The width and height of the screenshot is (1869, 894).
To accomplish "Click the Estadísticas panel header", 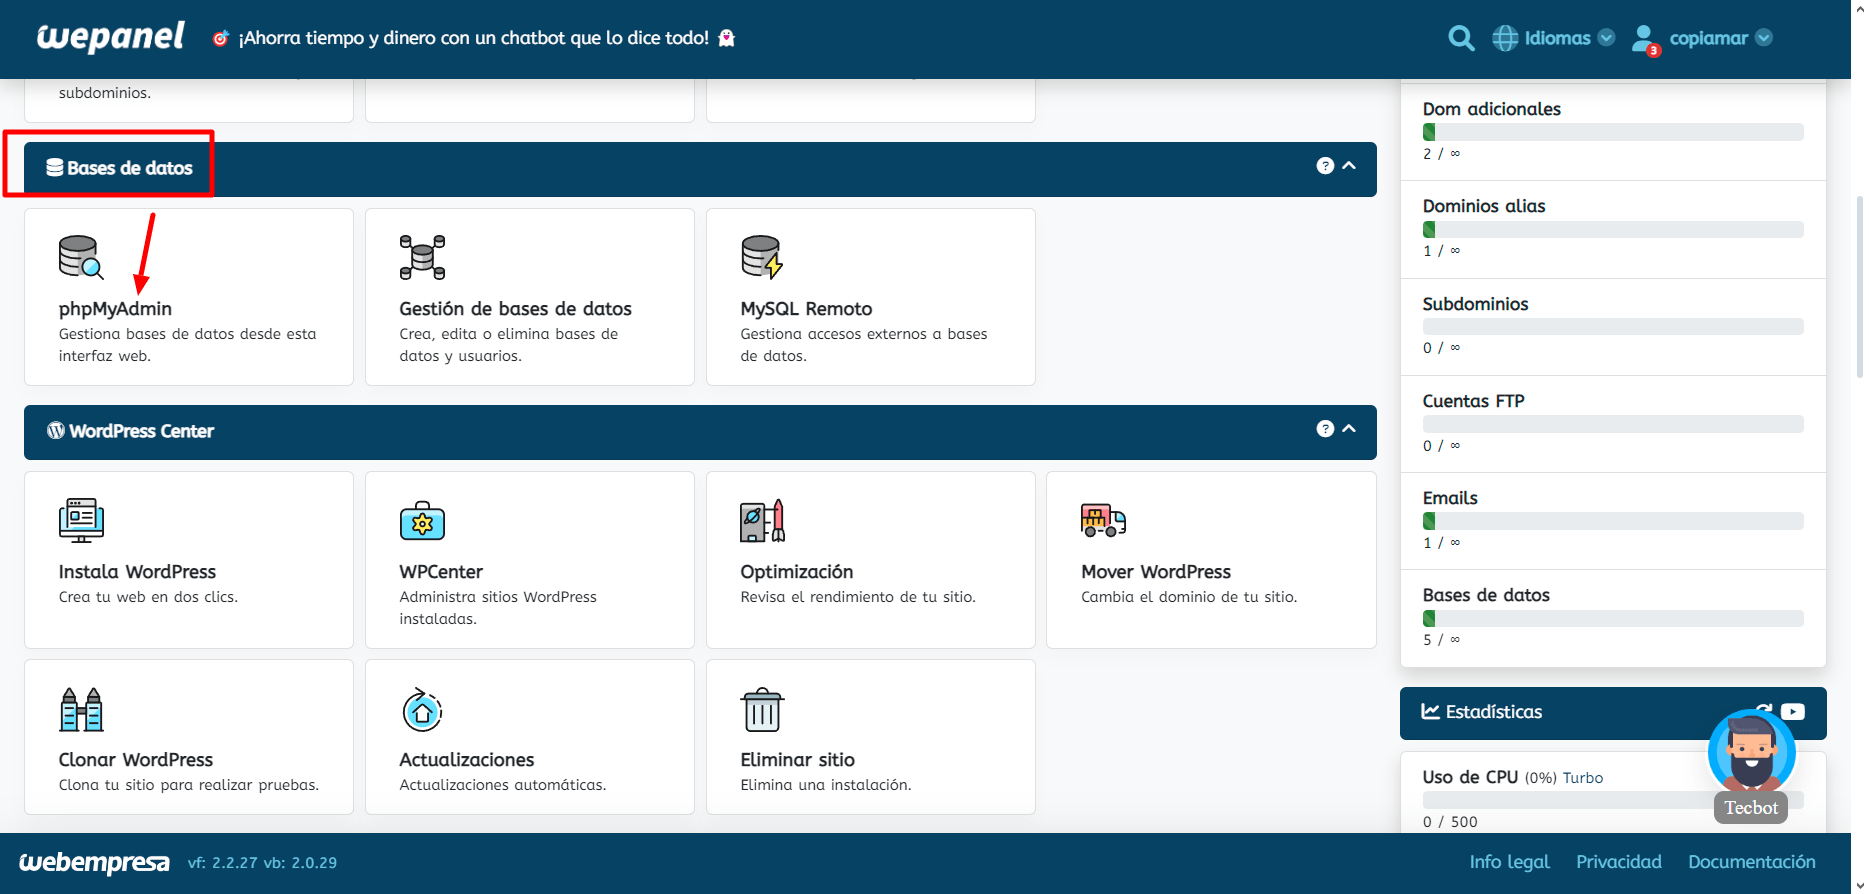I will point(1613,713).
